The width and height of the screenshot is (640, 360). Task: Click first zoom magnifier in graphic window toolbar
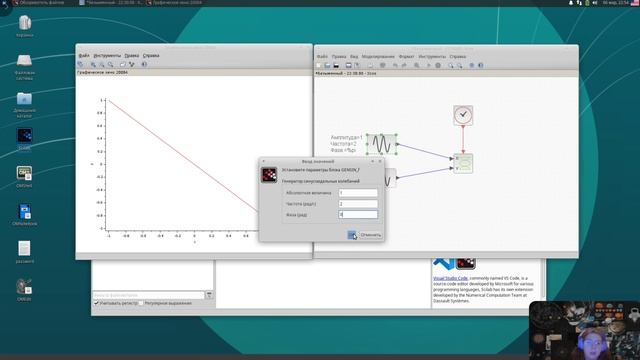tap(93, 64)
